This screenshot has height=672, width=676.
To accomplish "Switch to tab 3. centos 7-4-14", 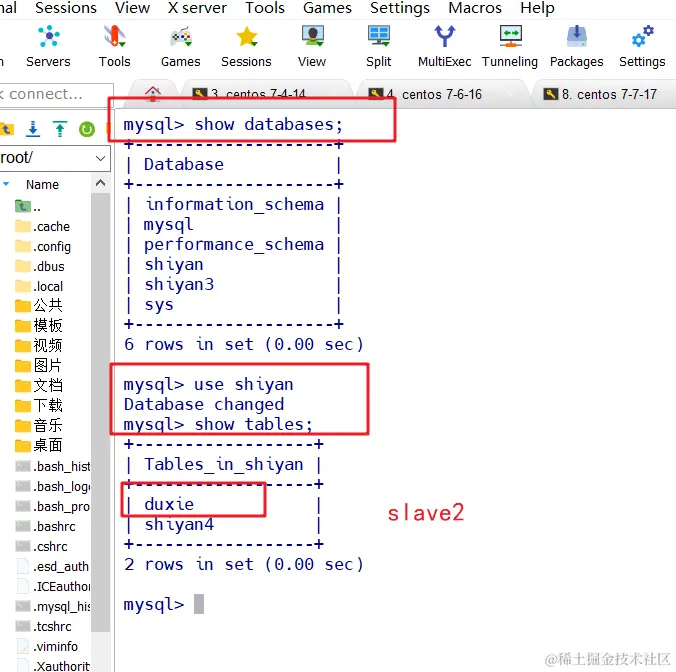I will coord(267,94).
